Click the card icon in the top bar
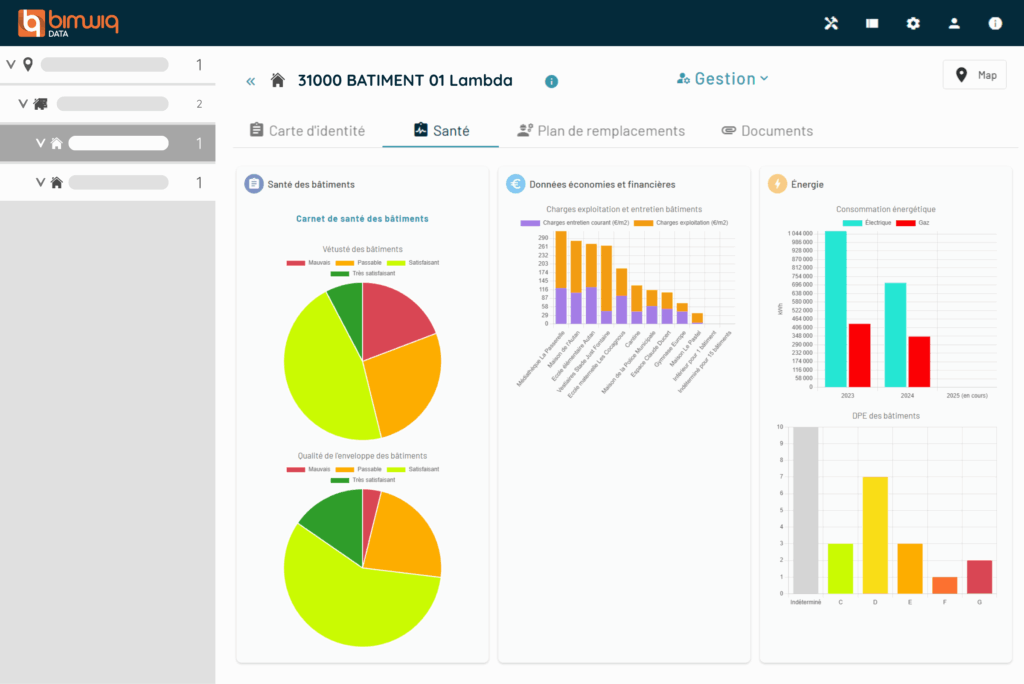The width and height of the screenshot is (1024, 684). [x=872, y=23]
